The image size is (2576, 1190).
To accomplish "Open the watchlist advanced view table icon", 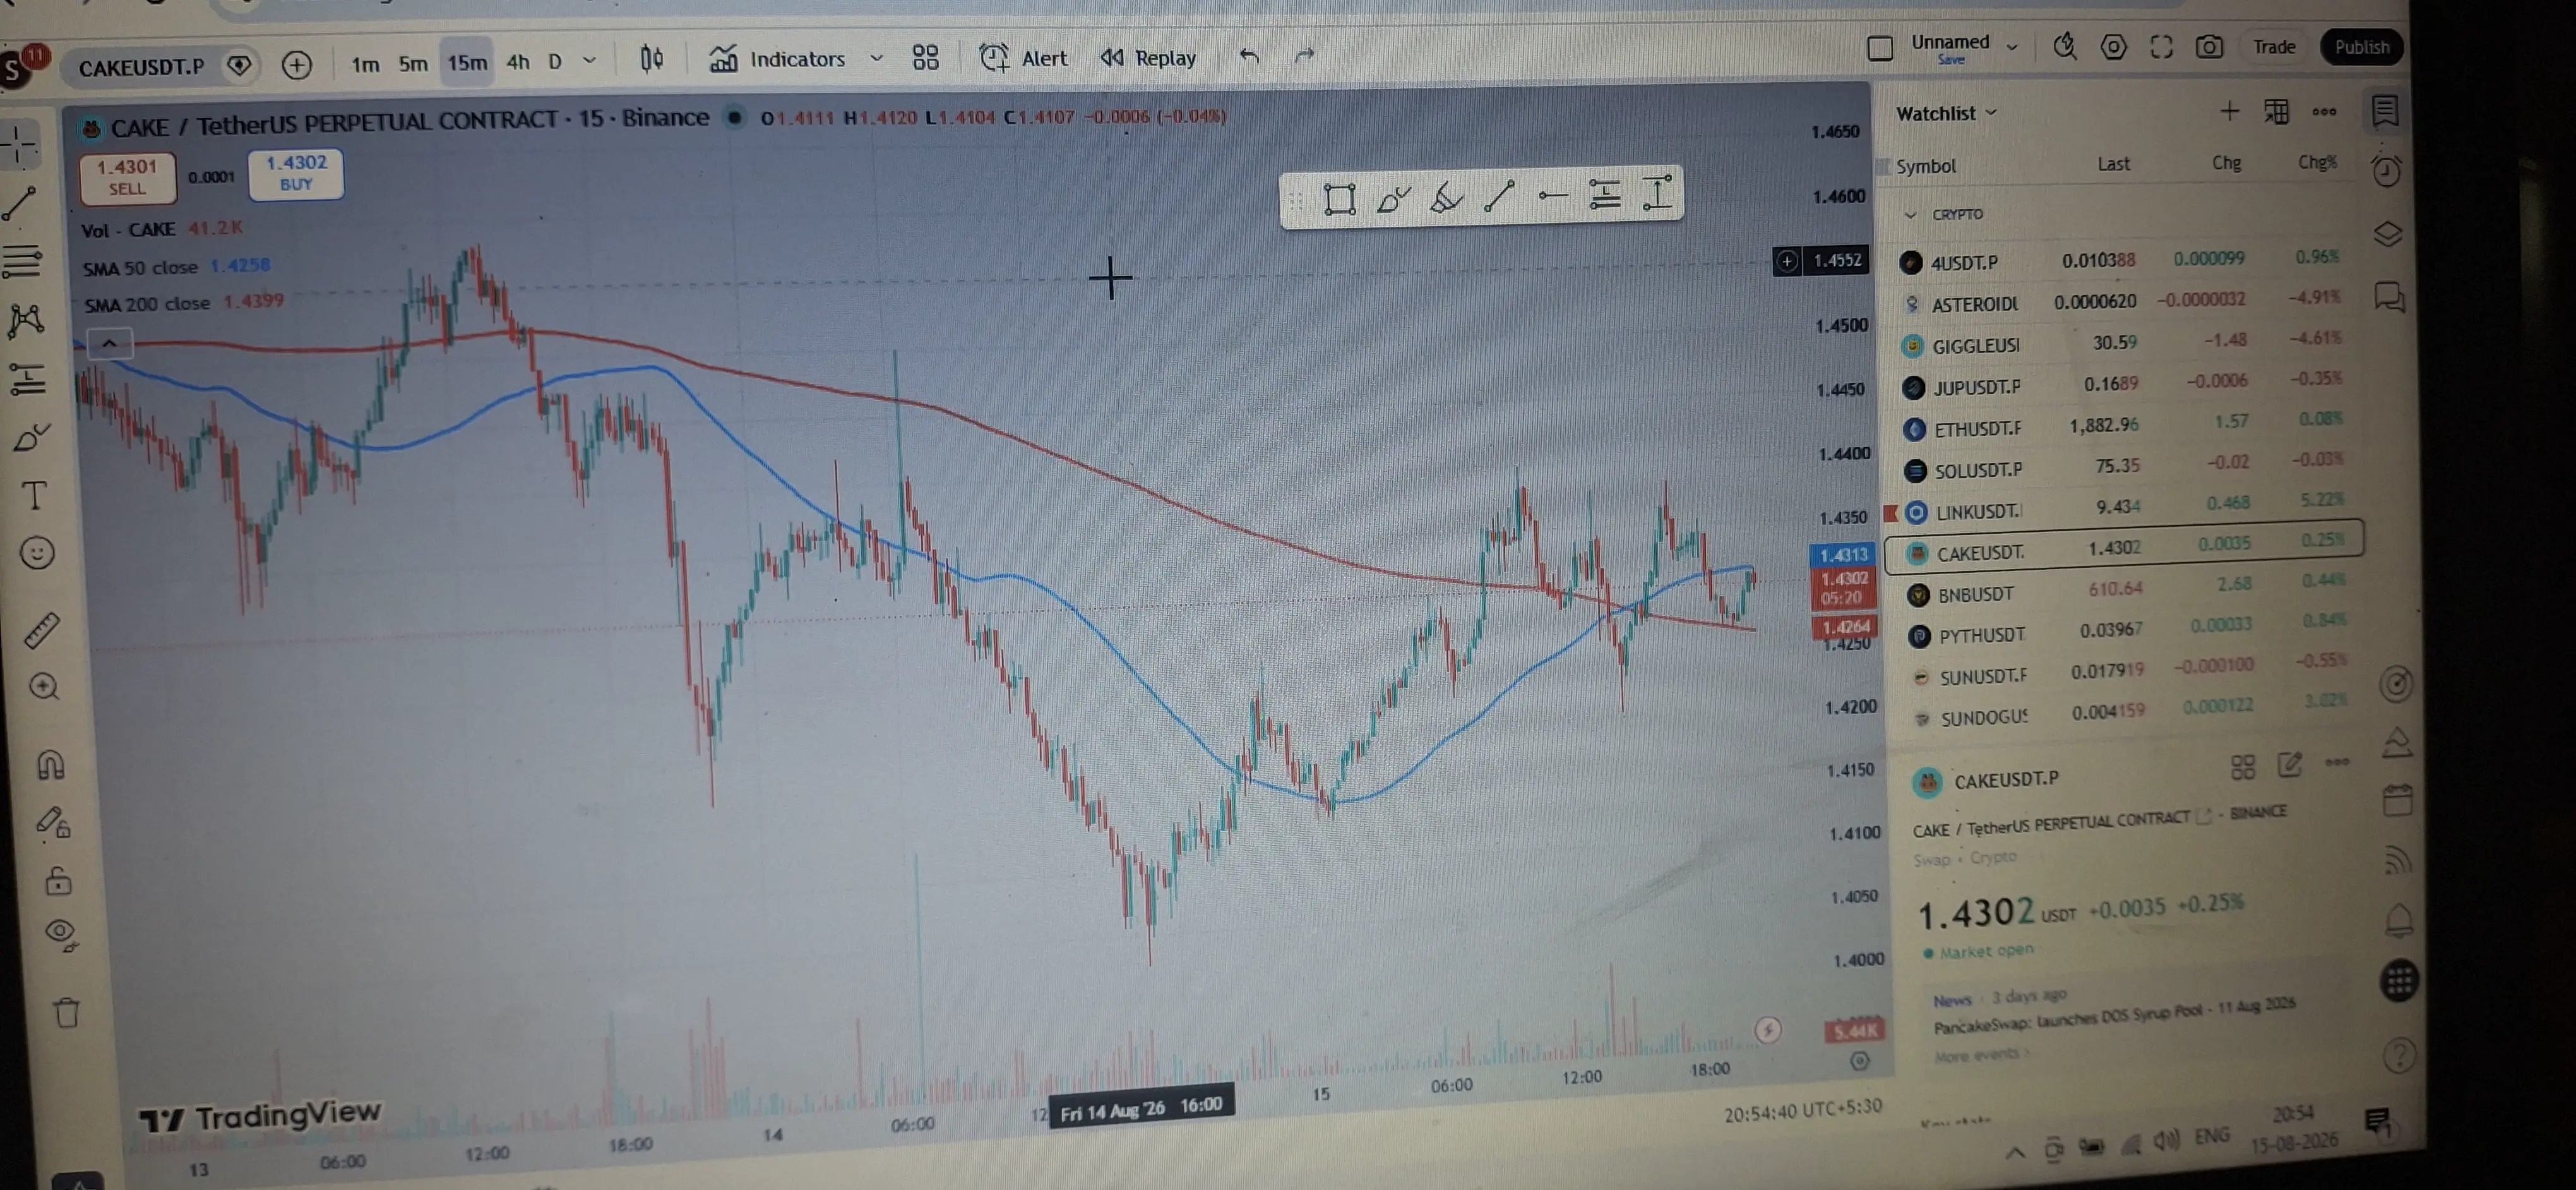I will click(x=2276, y=111).
